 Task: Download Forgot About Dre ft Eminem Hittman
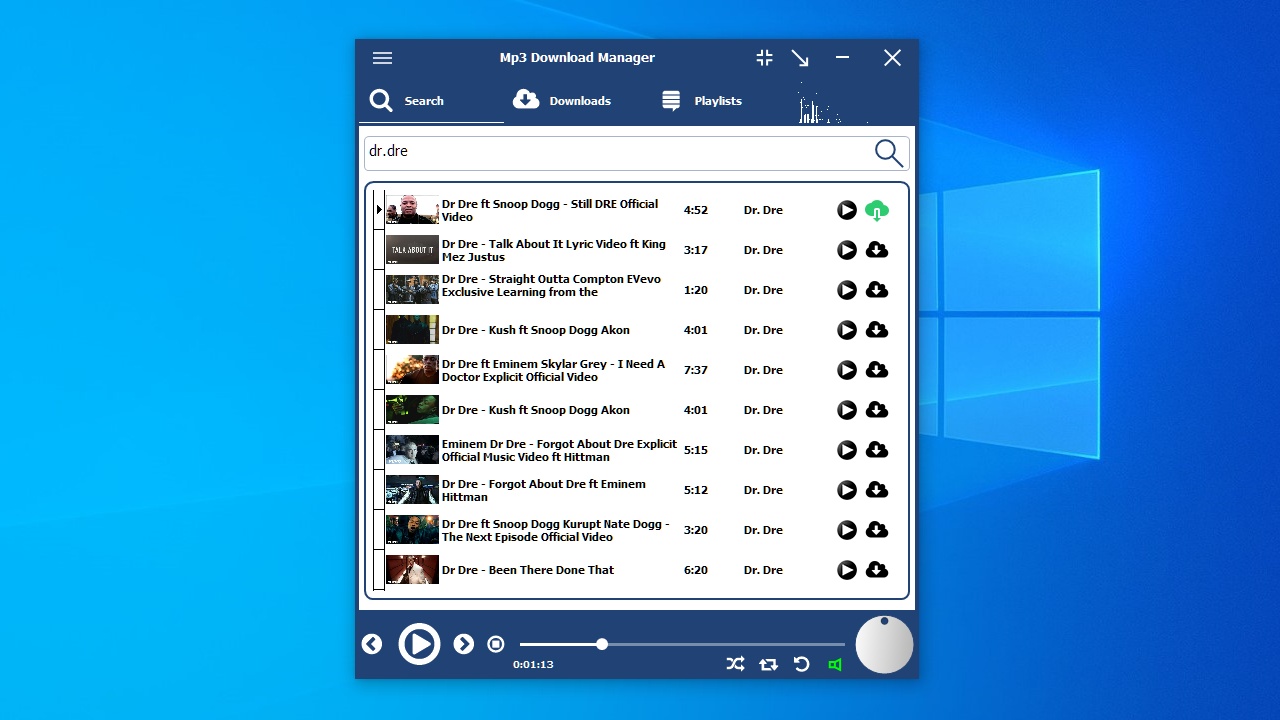pos(877,490)
